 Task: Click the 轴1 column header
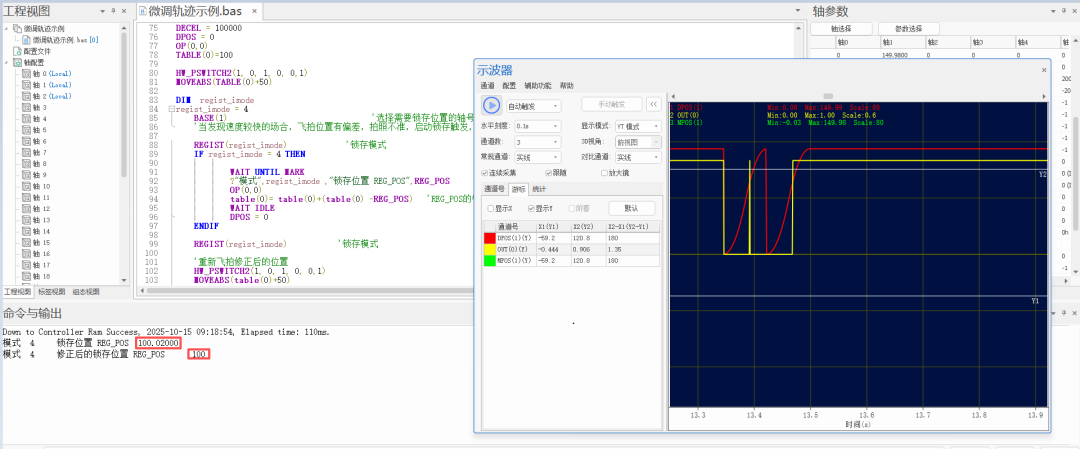[x=901, y=43]
